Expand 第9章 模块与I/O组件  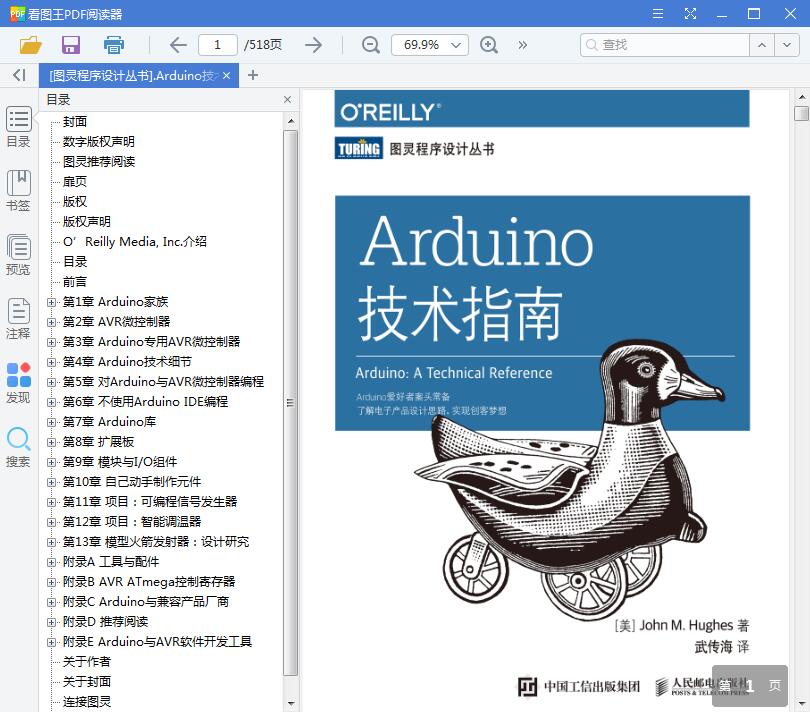pos(51,462)
